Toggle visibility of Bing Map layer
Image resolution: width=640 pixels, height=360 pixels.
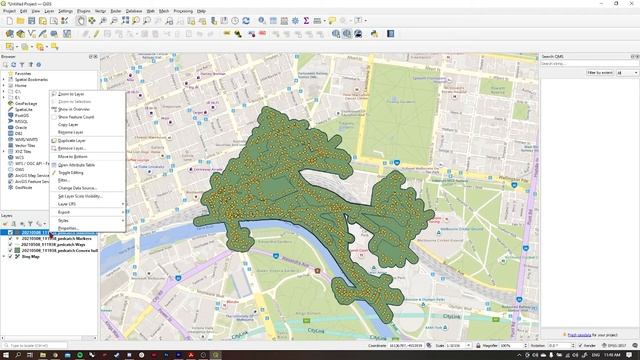tap(11, 256)
